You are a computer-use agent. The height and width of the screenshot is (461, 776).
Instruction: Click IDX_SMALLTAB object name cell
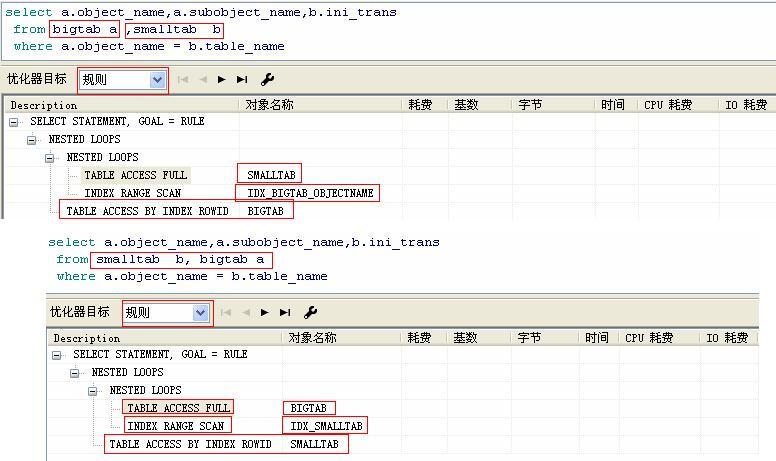(326, 426)
